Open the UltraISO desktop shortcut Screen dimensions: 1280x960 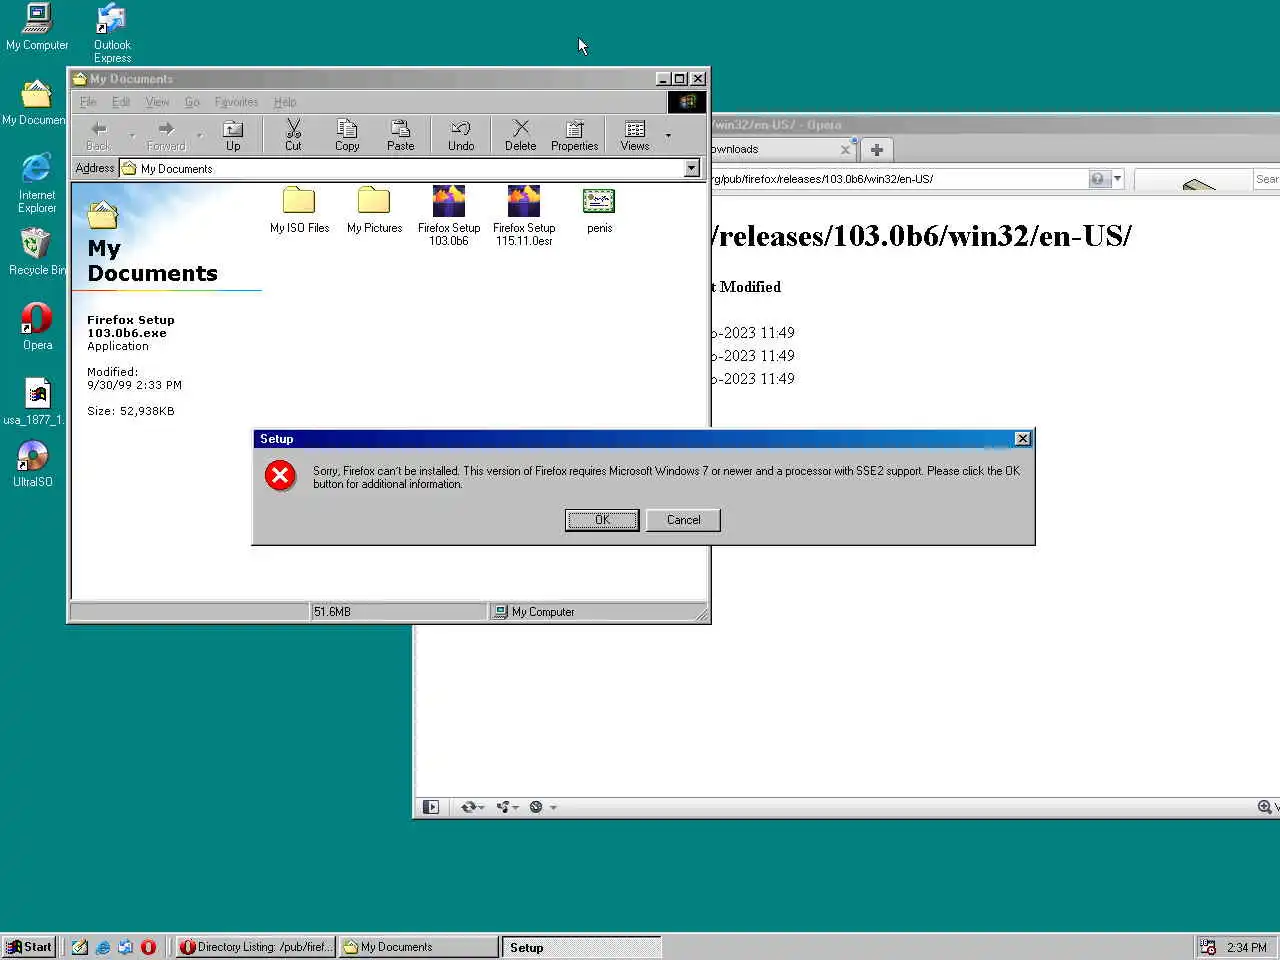coord(33,463)
